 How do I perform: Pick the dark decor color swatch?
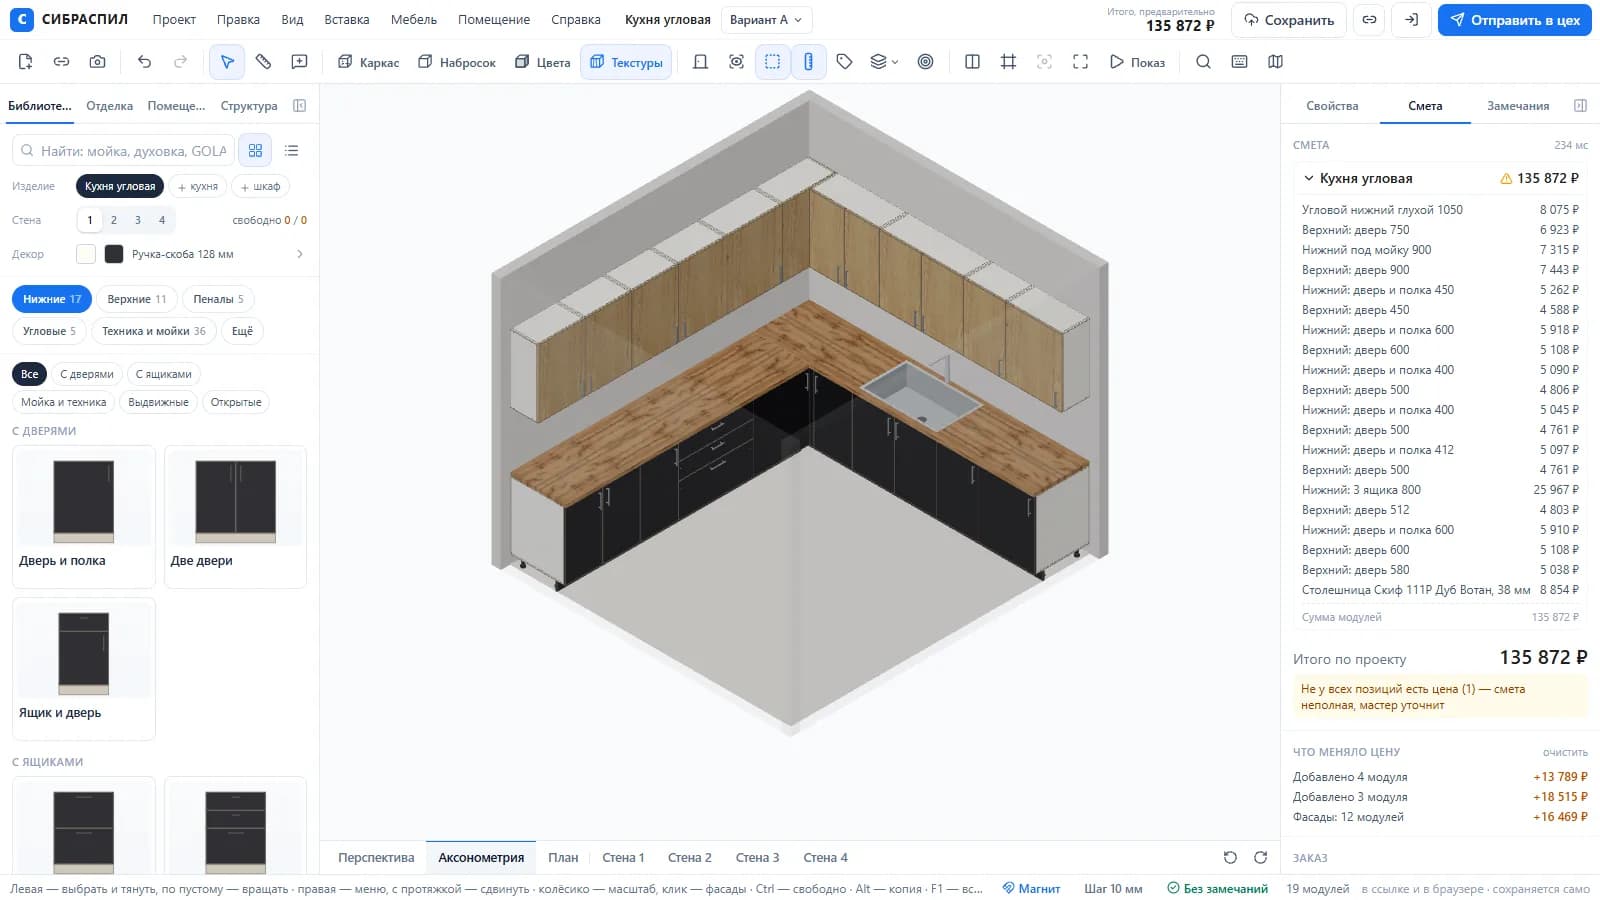point(114,254)
